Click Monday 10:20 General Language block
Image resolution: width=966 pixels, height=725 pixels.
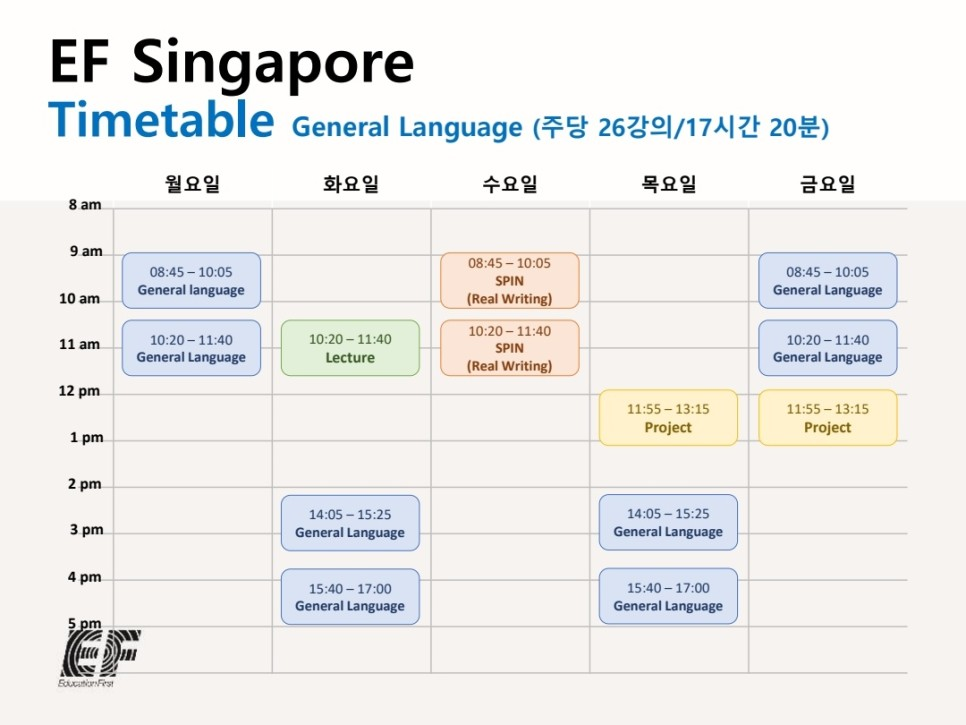point(191,348)
